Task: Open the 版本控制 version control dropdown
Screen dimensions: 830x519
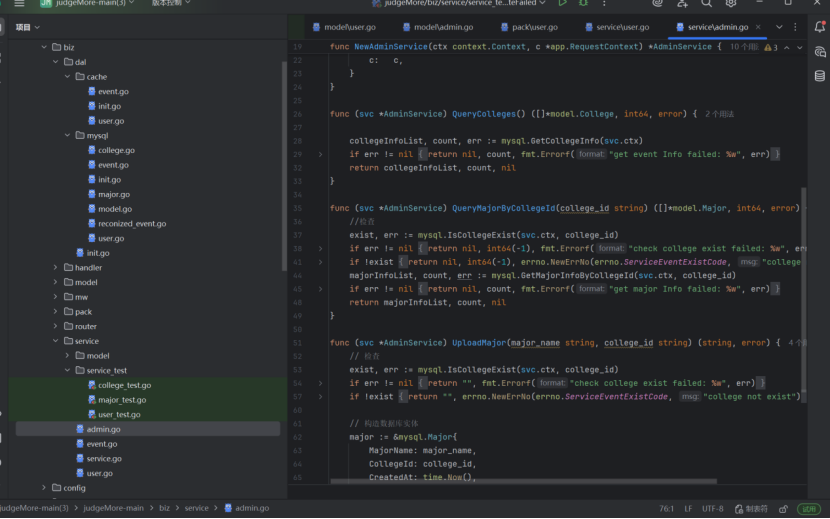Action: pyautogui.click(x=171, y=3)
